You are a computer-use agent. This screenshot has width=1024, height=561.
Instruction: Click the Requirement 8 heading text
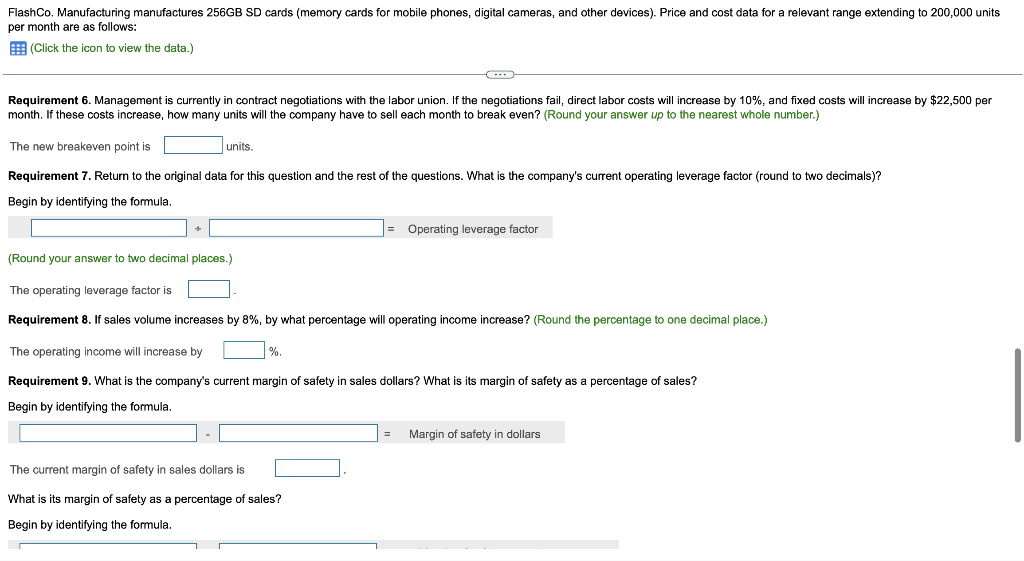click(50, 320)
